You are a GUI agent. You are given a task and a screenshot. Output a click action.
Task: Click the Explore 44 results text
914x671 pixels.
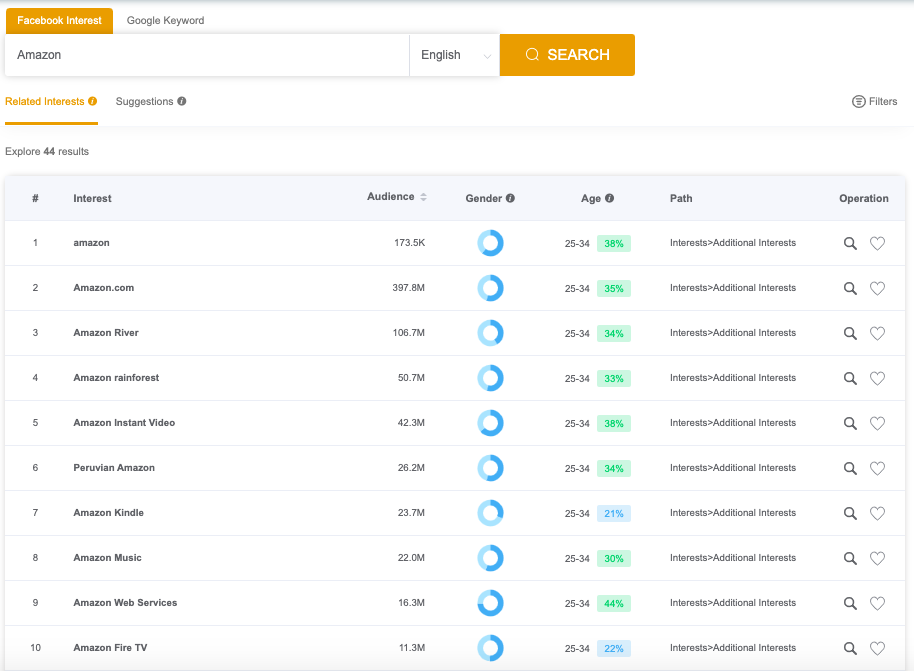click(x=47, y=152)
